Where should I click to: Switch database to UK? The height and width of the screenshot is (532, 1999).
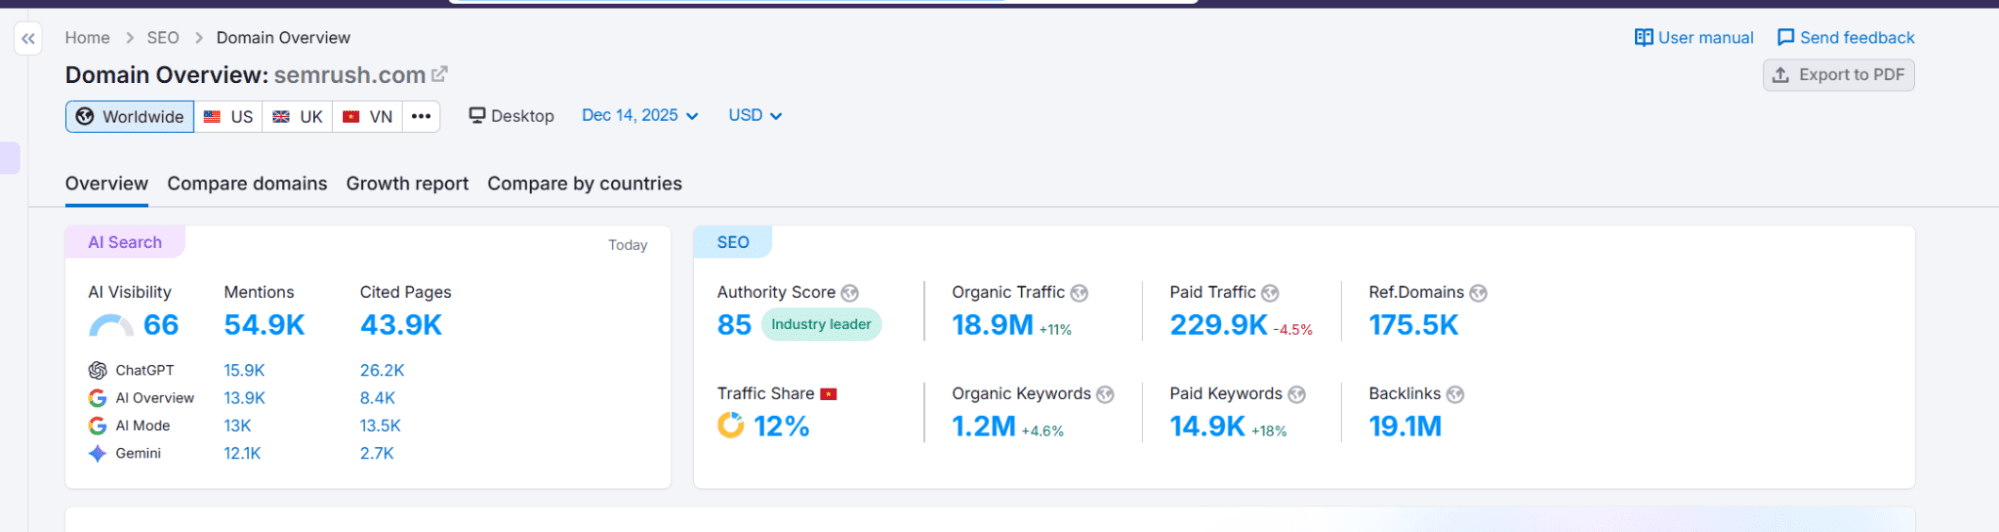[297, 116]
